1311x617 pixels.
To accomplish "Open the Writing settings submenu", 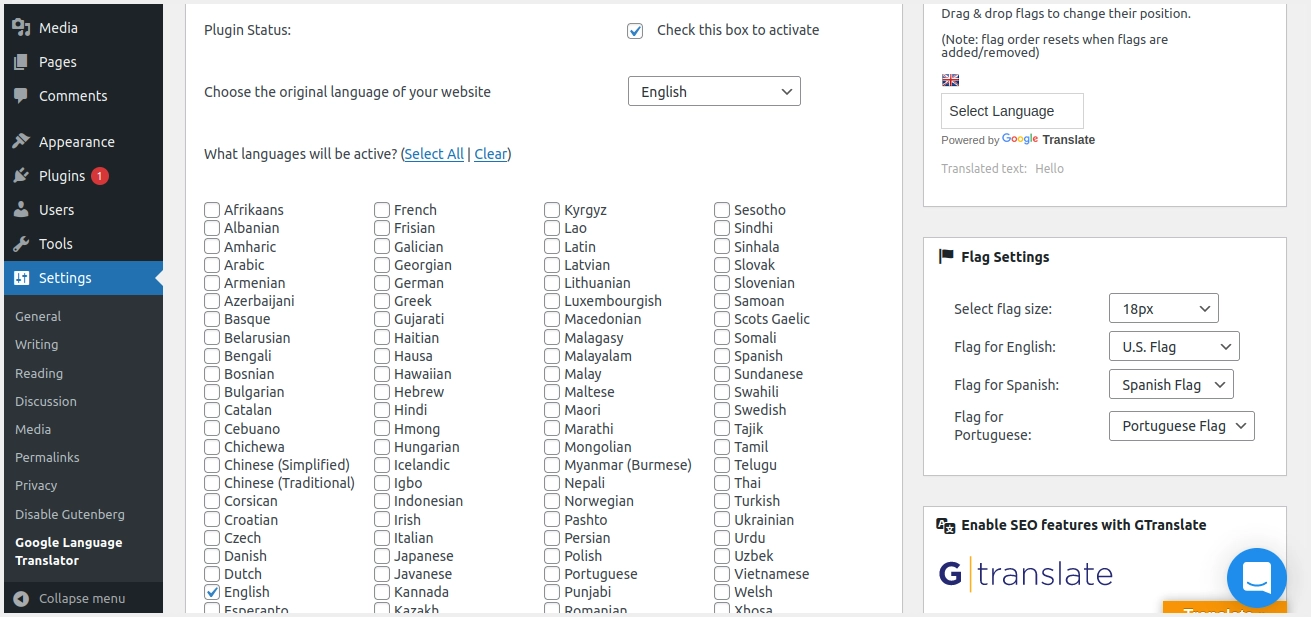I will (x=37, y=344).
